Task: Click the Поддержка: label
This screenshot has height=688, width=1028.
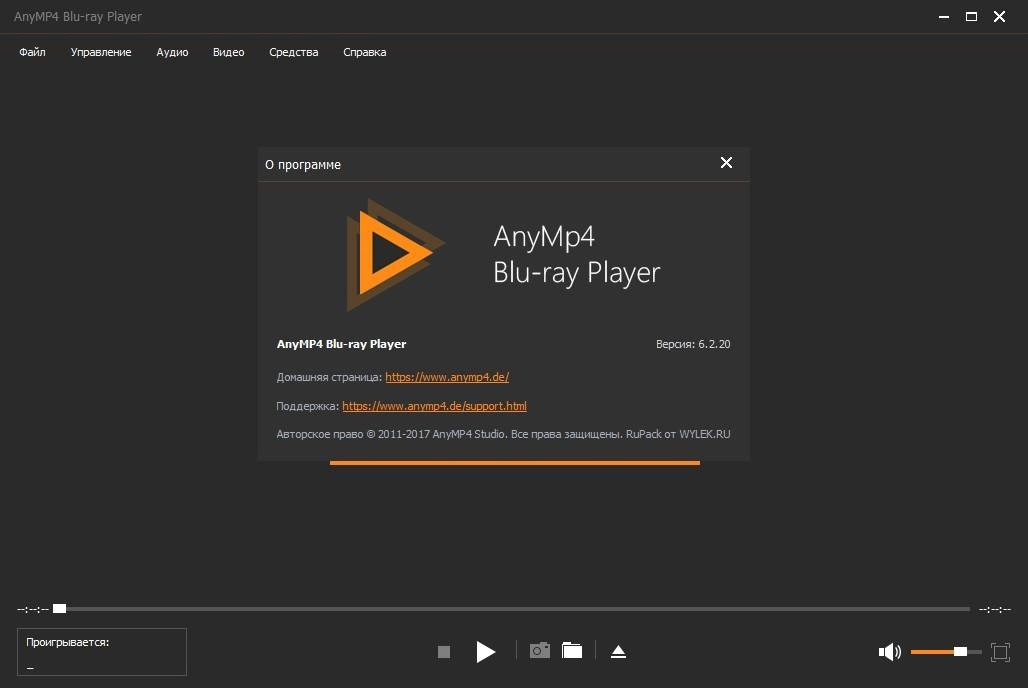Action: (307, 406)
